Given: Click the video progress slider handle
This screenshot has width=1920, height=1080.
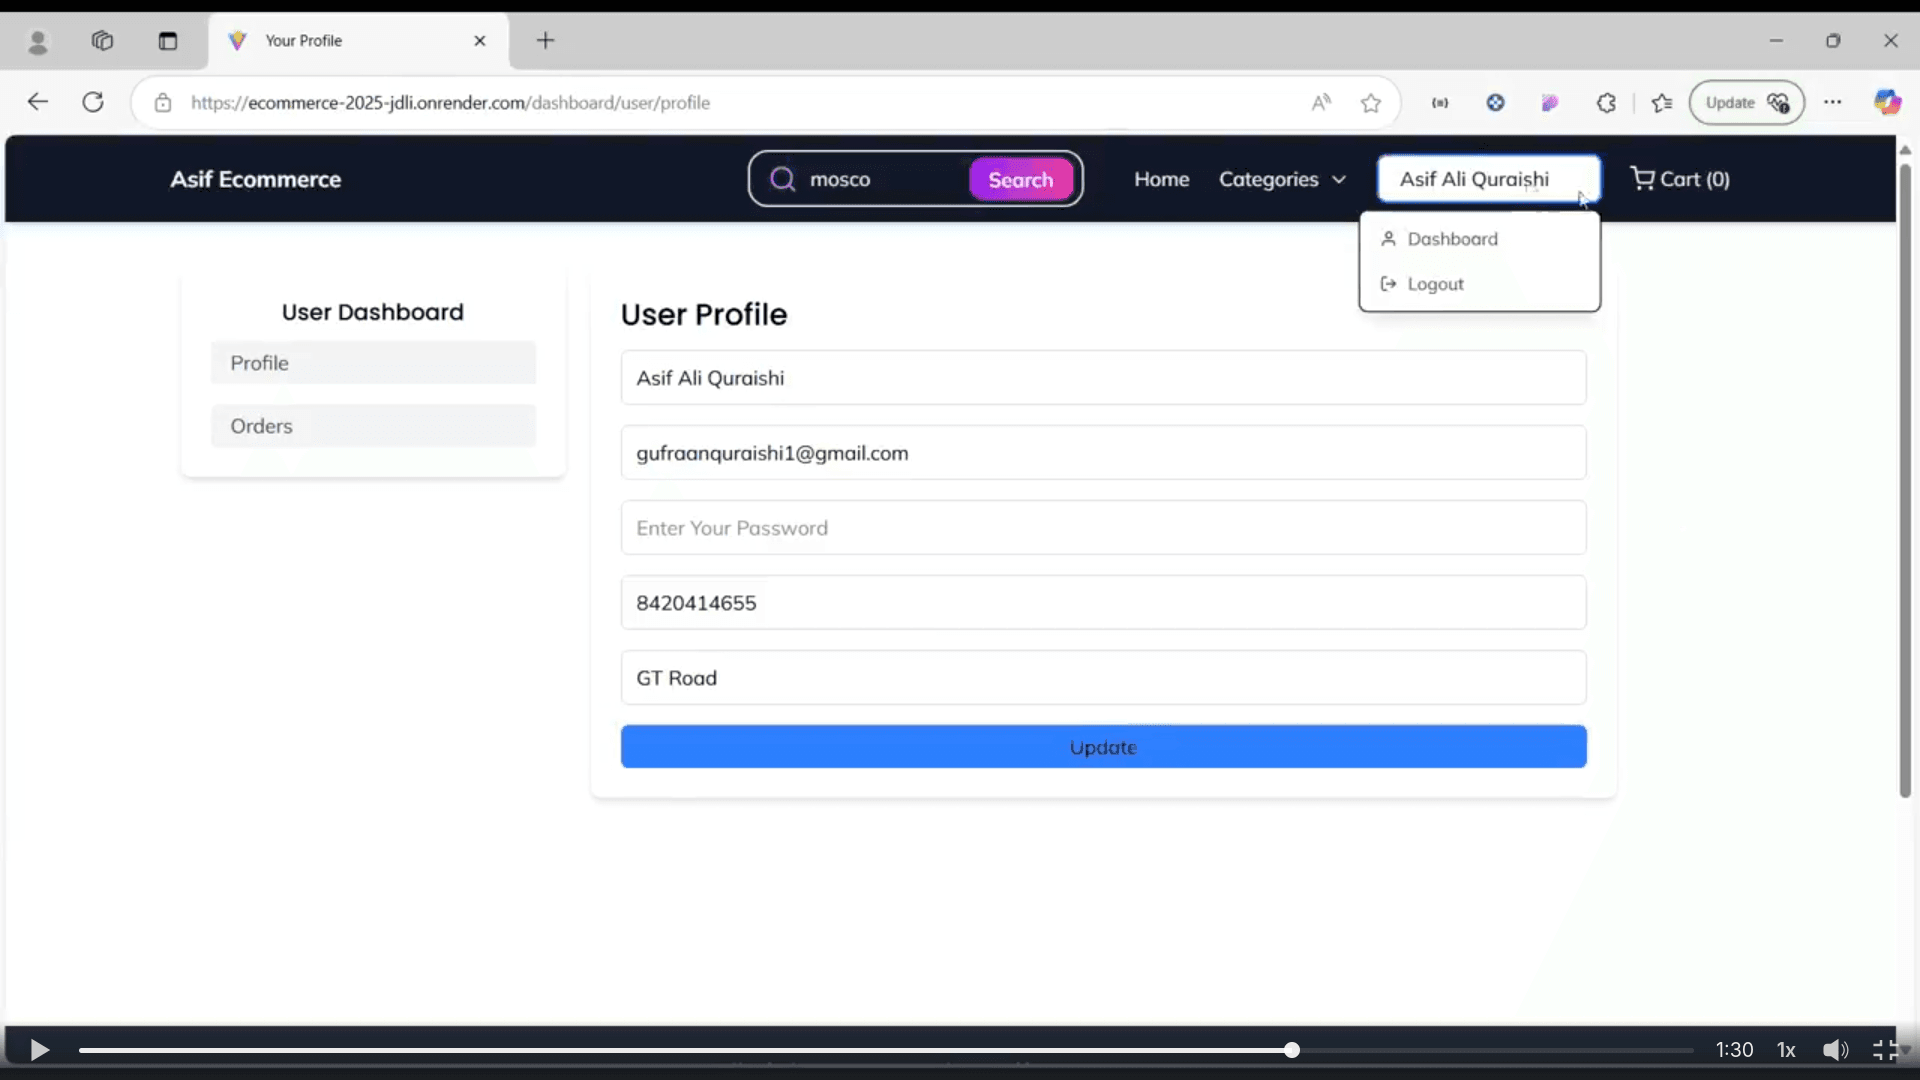Looking at the screenshot, I should pos(1292,1050).
